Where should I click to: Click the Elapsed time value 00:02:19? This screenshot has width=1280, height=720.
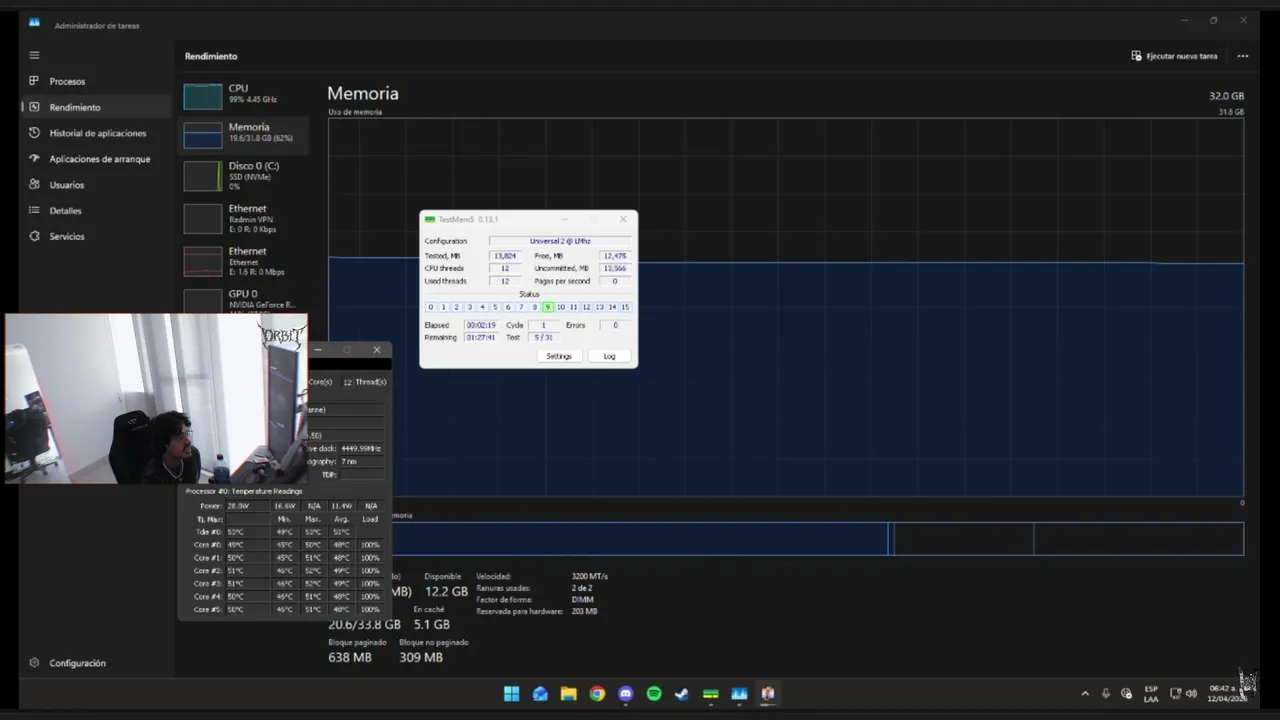pyautogui.click(x=481, y=325)
